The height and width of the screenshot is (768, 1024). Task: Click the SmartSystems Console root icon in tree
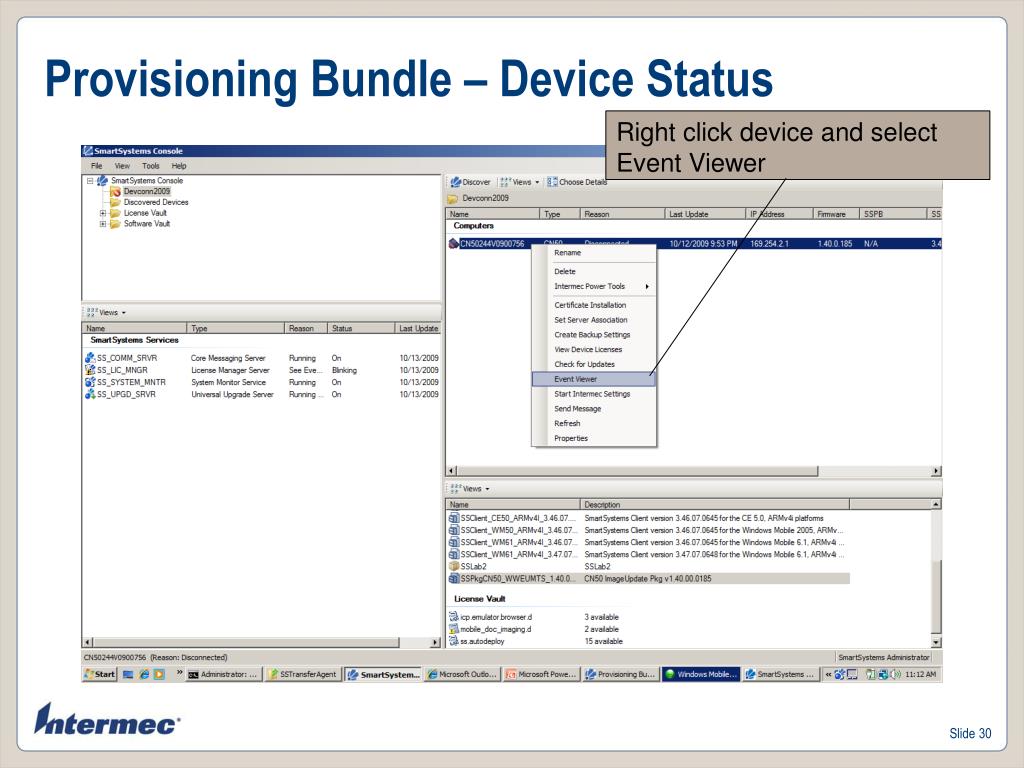(x=103, y=181)
